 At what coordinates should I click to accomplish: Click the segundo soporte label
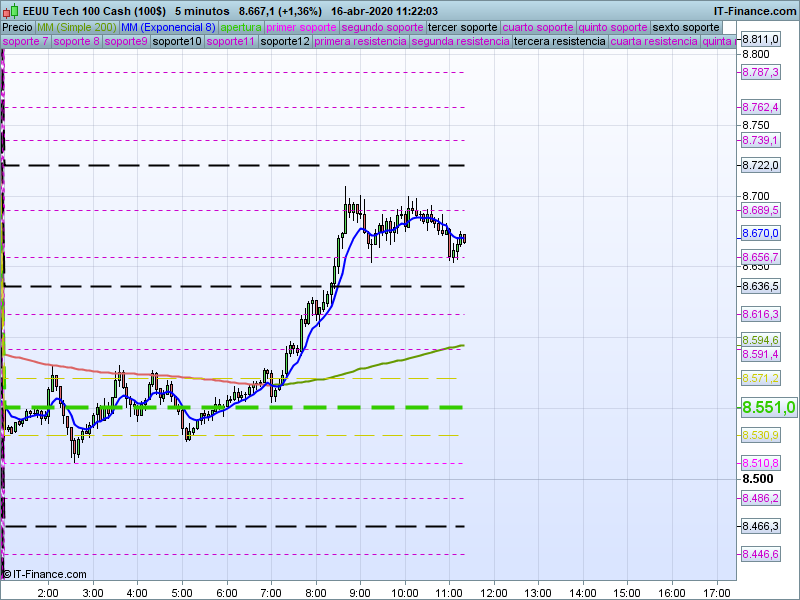pyautogui.click(x=382, y=27)
